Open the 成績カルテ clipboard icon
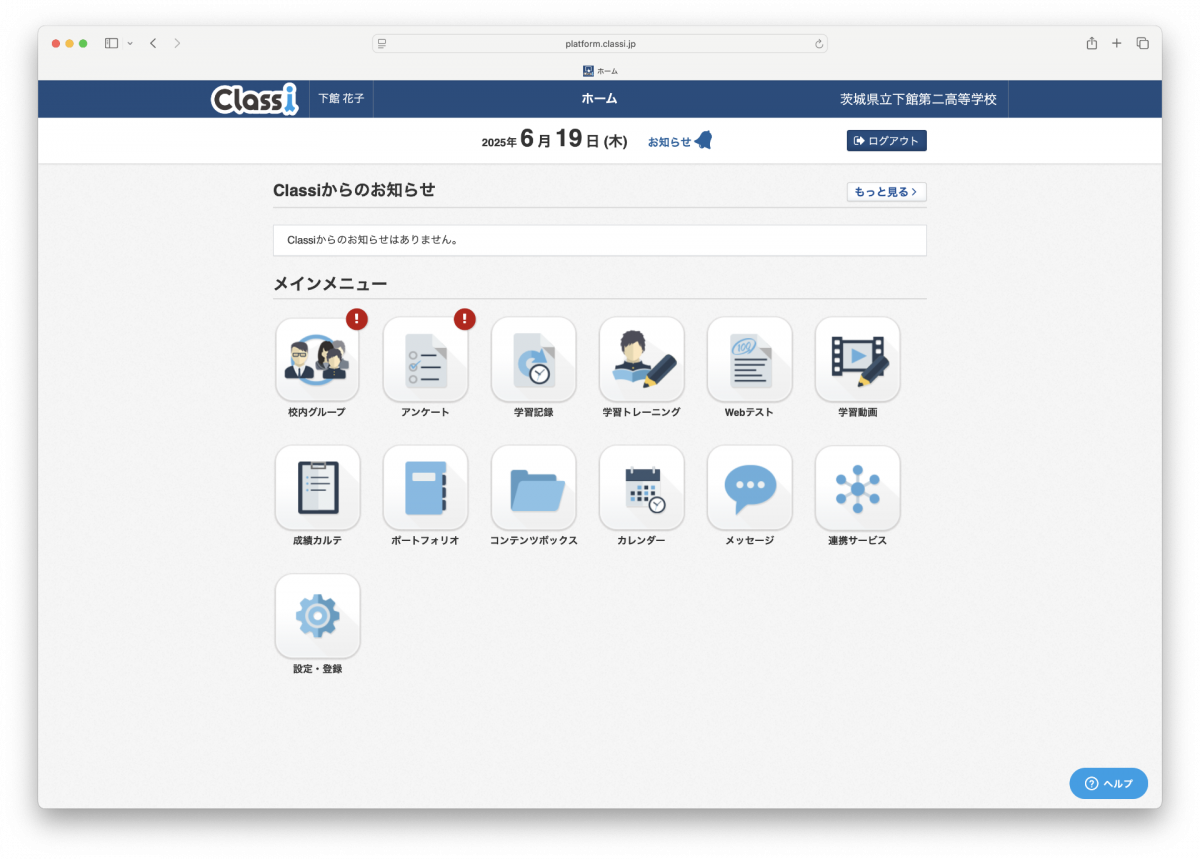Viewport: 1200px width, 859px height. click(x=317, y=488)
